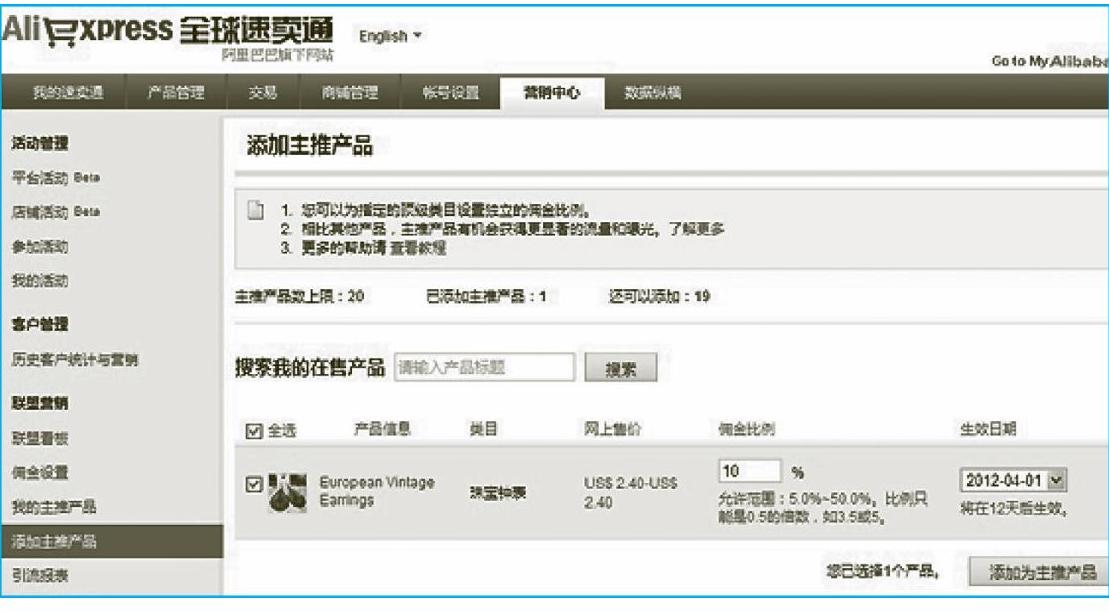1109x613 pixels.
Task: Select the 帐号设置 tab
Action: point(451,93)
